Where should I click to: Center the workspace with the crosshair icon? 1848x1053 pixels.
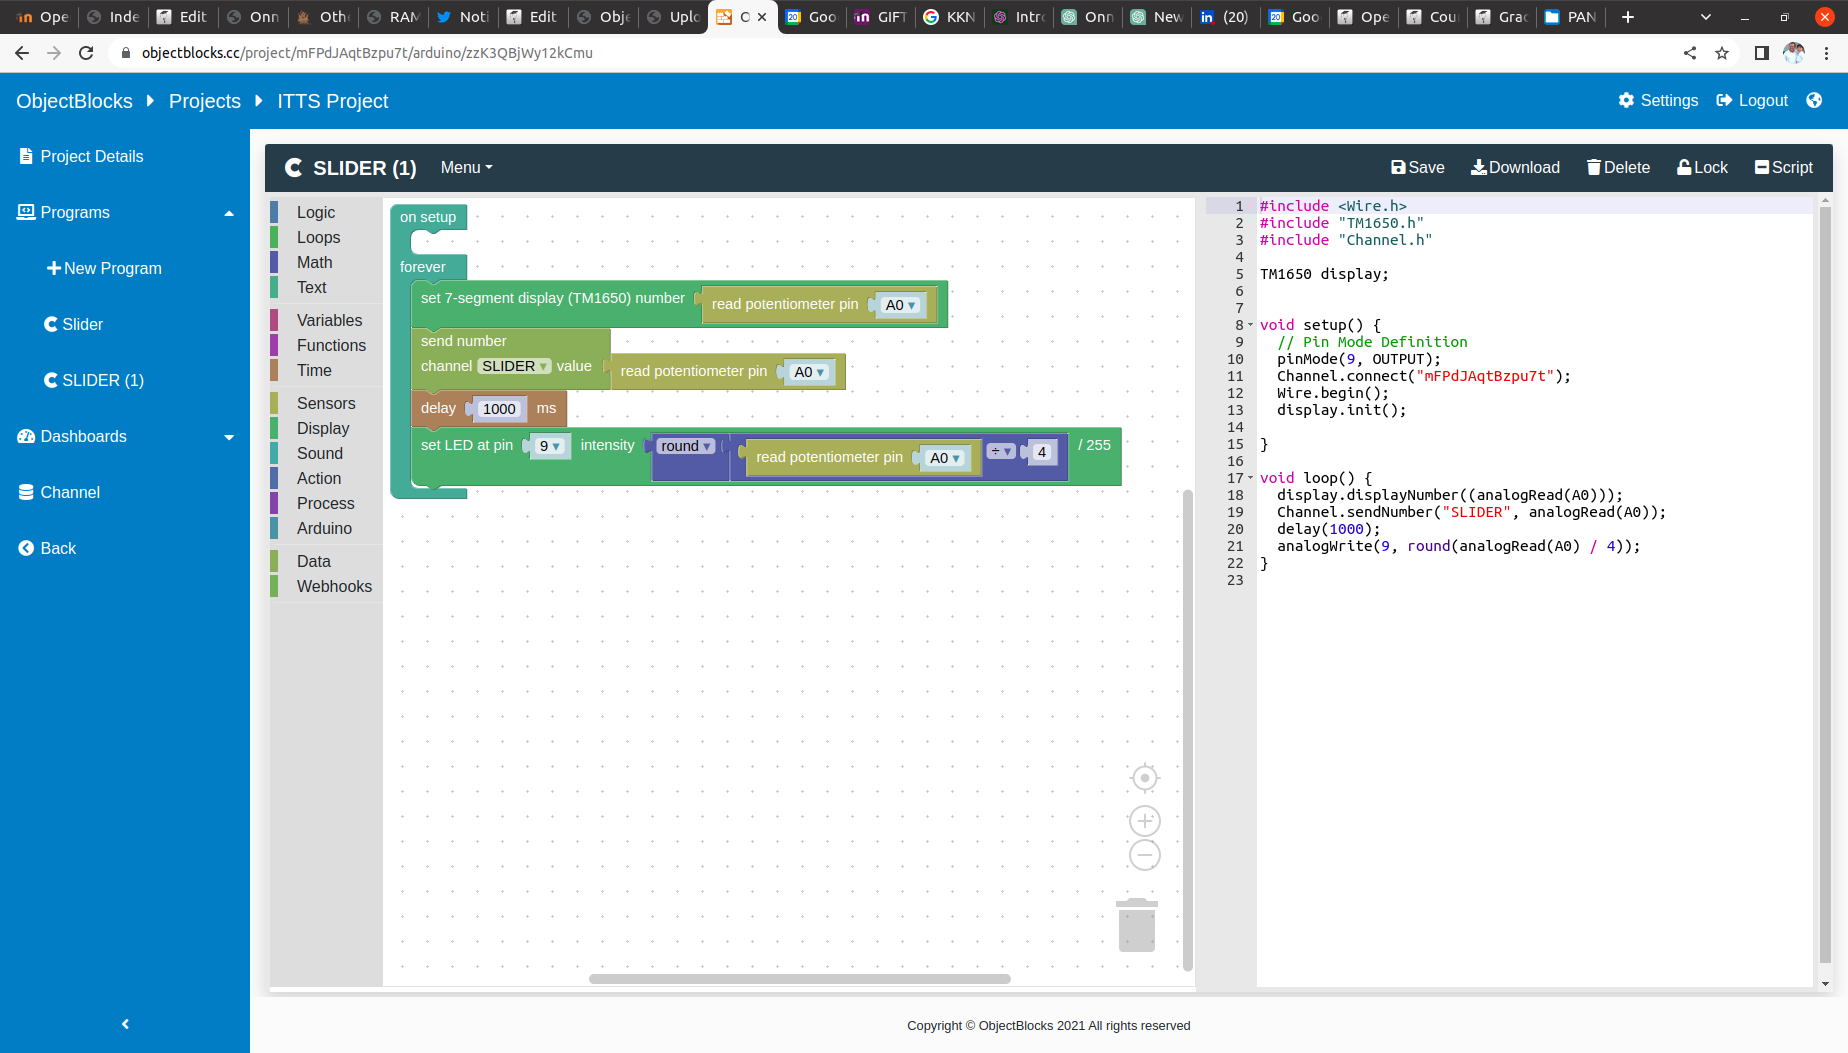(1144, 778)
